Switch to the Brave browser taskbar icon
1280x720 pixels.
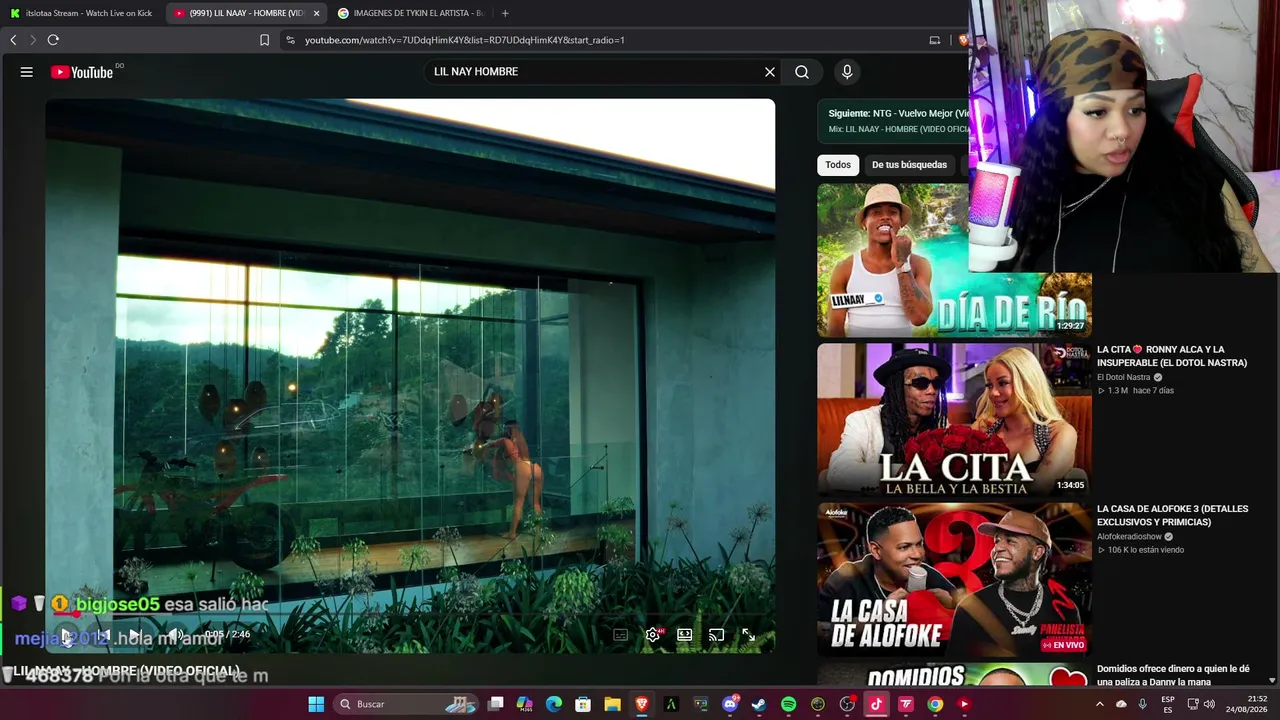click(642, 704)
